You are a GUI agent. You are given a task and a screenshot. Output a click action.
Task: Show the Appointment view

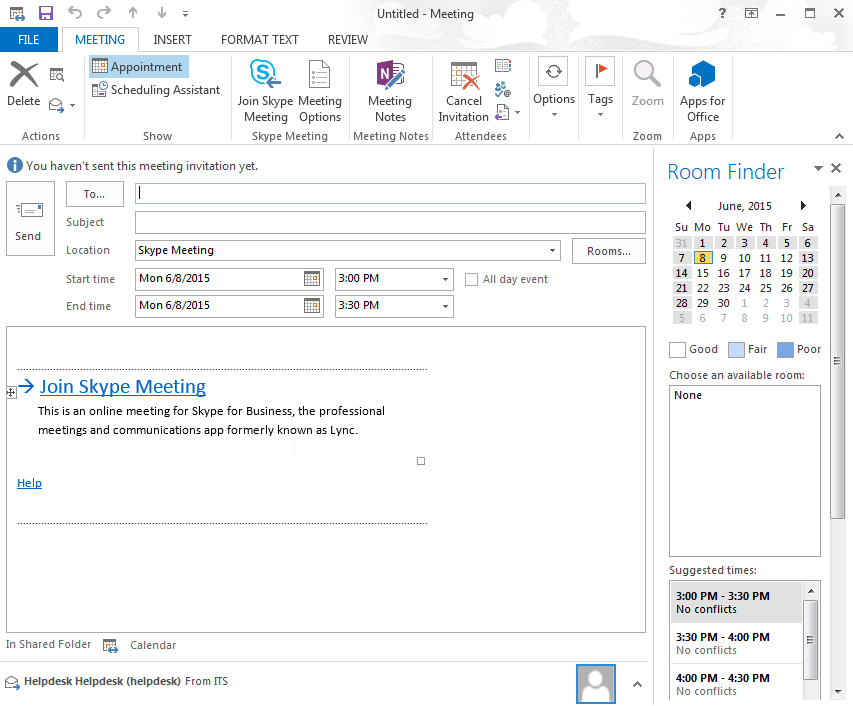[138, 66]
